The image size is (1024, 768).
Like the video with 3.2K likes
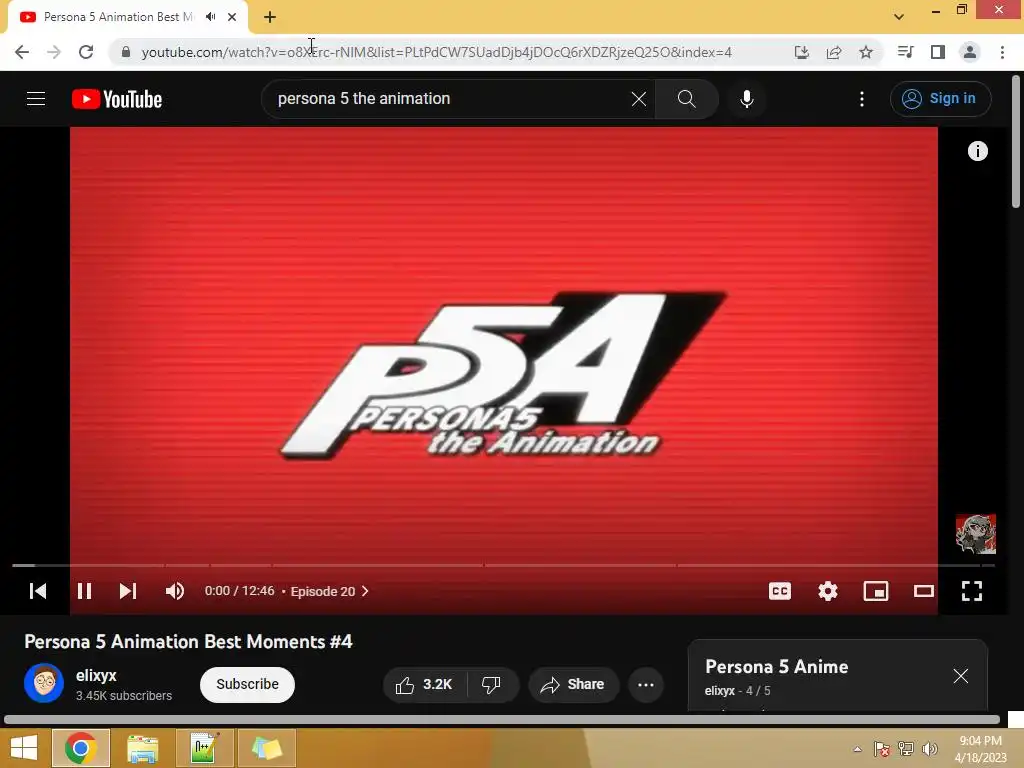pos(425,684)
